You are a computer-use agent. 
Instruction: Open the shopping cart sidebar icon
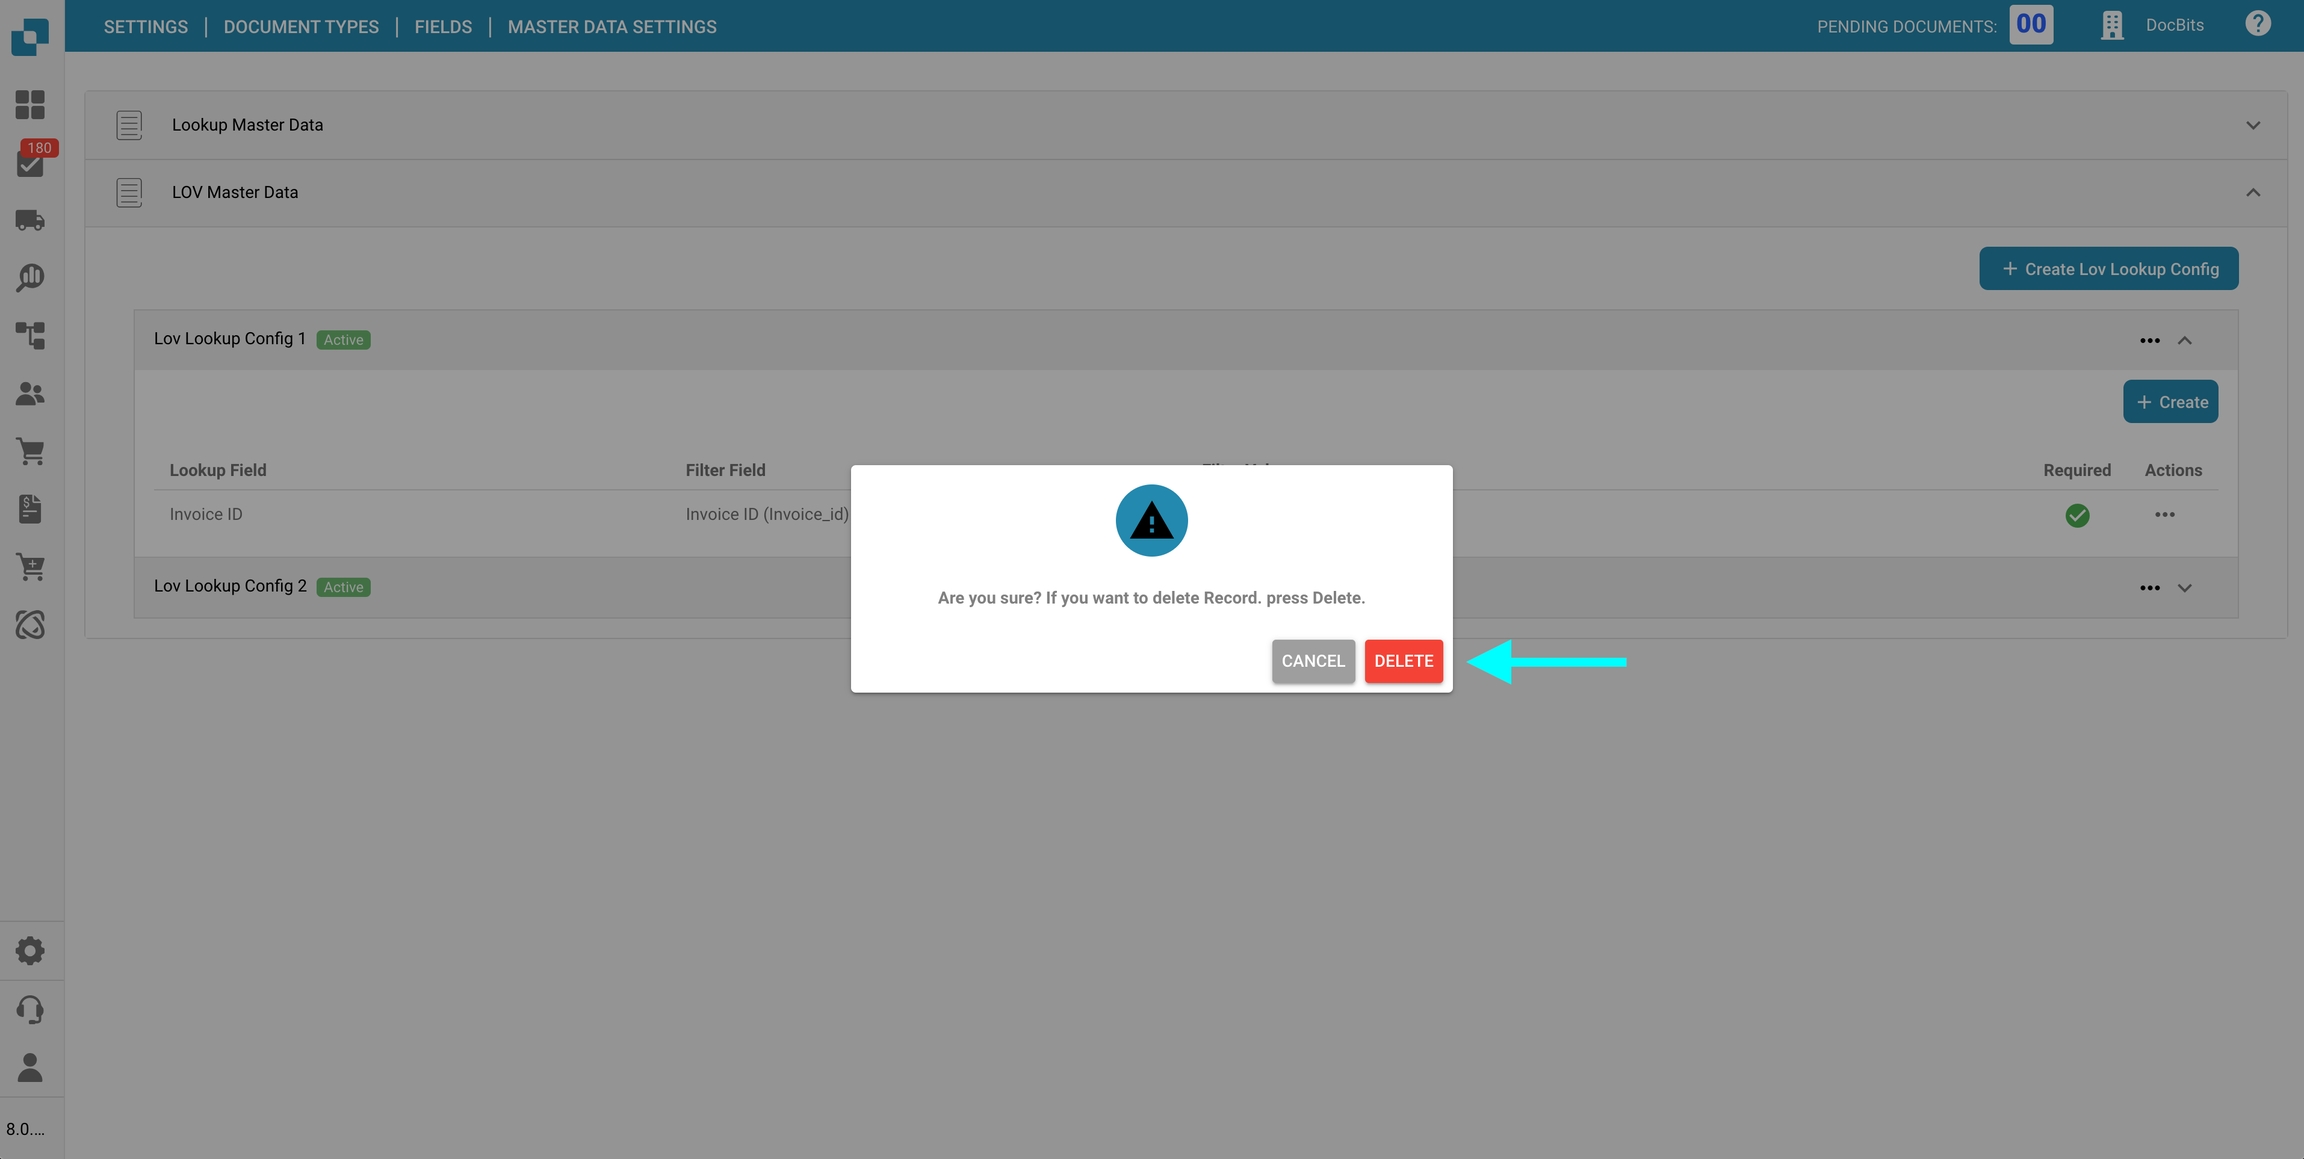click(x=30, y=452)
